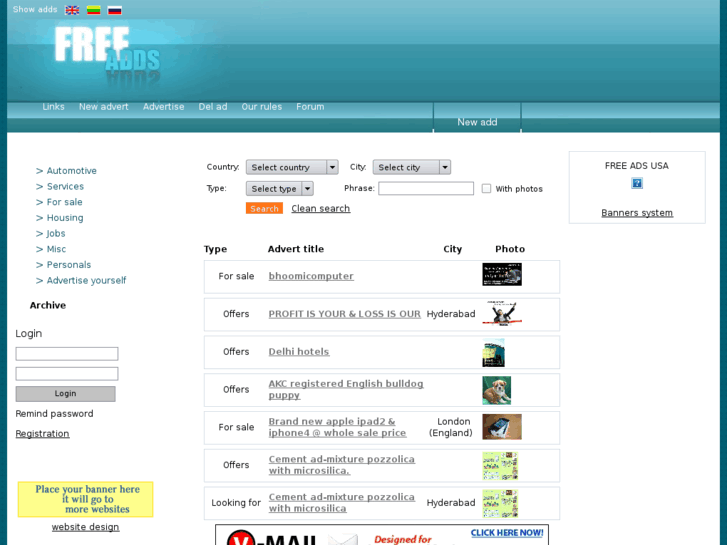The height and width of the screenshot is (545, 727).
Task: Open the Banners system link
Action: tap(637, 212)
